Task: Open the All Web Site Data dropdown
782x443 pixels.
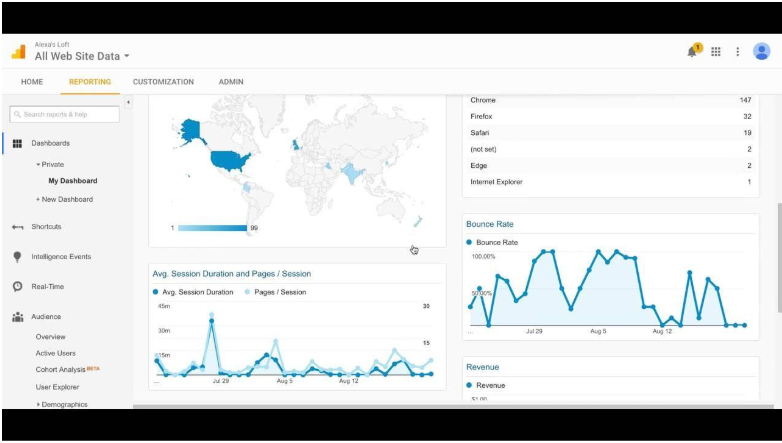Action: click(x=82, y=56)
